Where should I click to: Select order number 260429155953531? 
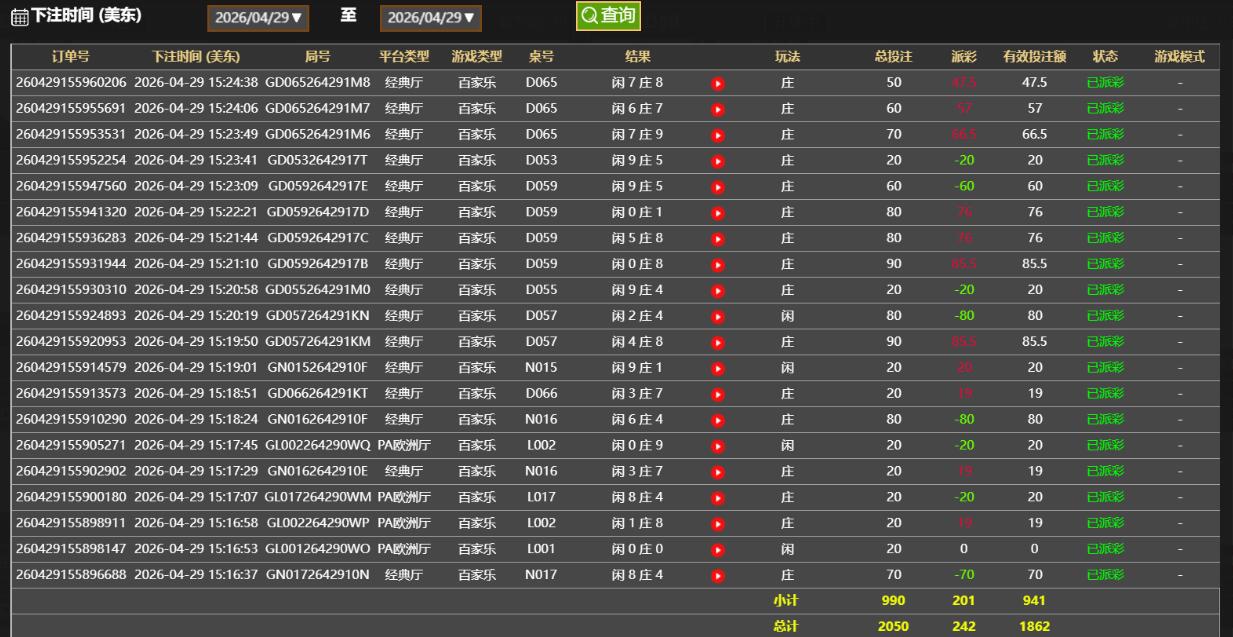[71, 135]
